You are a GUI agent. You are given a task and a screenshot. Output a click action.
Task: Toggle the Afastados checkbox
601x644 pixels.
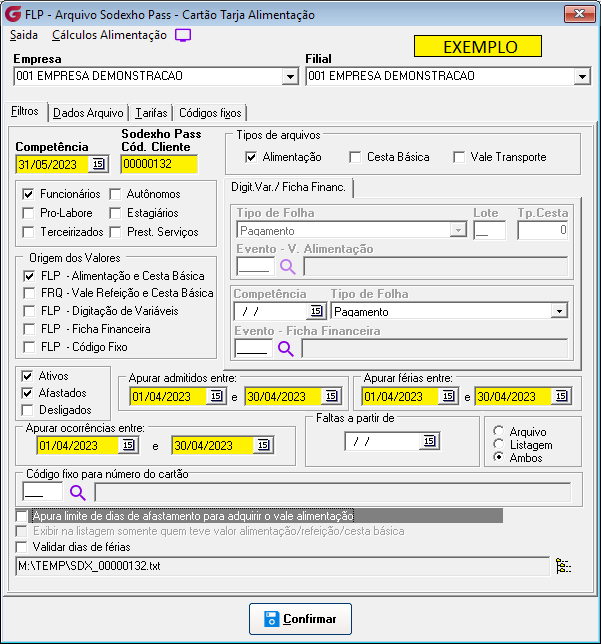pos(28,393)
